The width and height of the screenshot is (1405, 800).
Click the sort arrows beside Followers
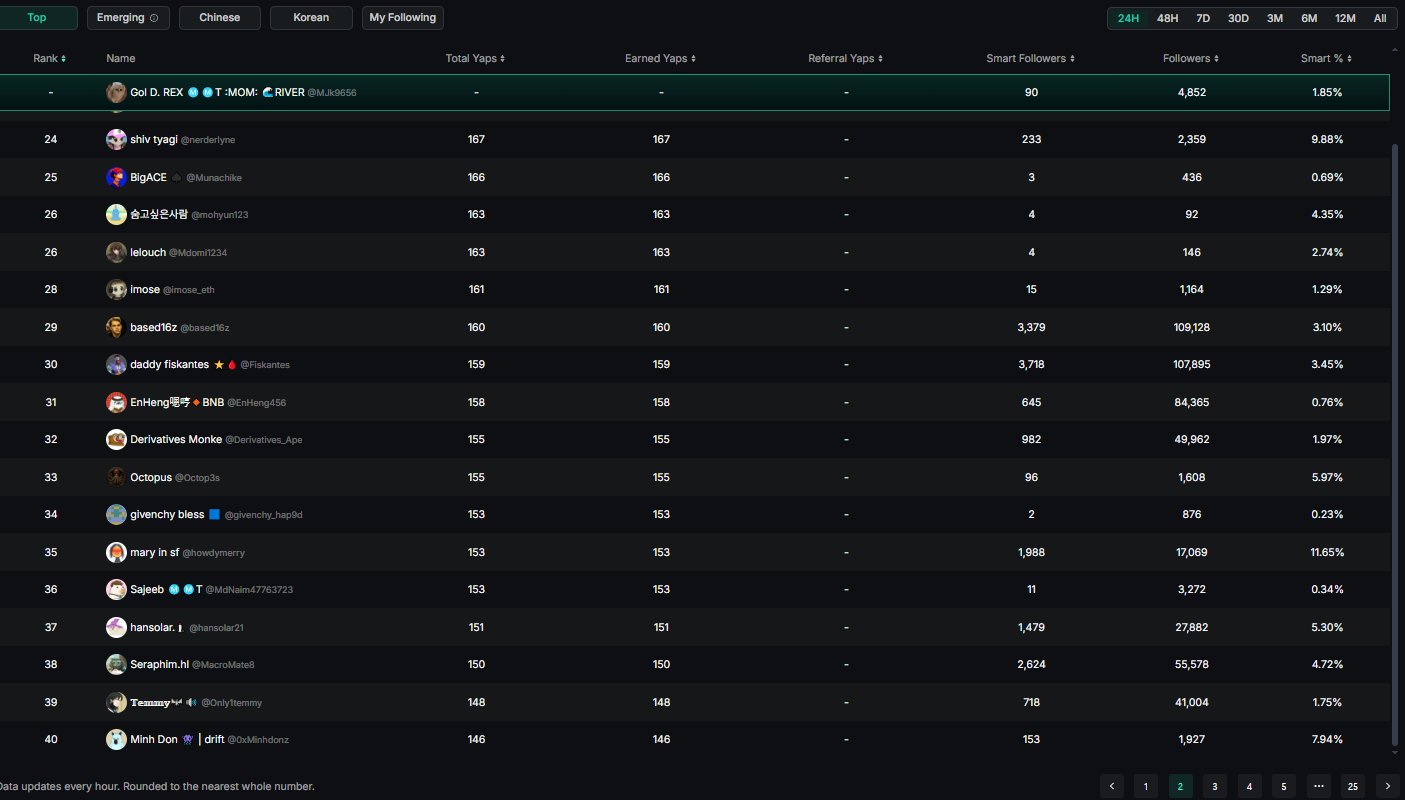point(1216,59)
